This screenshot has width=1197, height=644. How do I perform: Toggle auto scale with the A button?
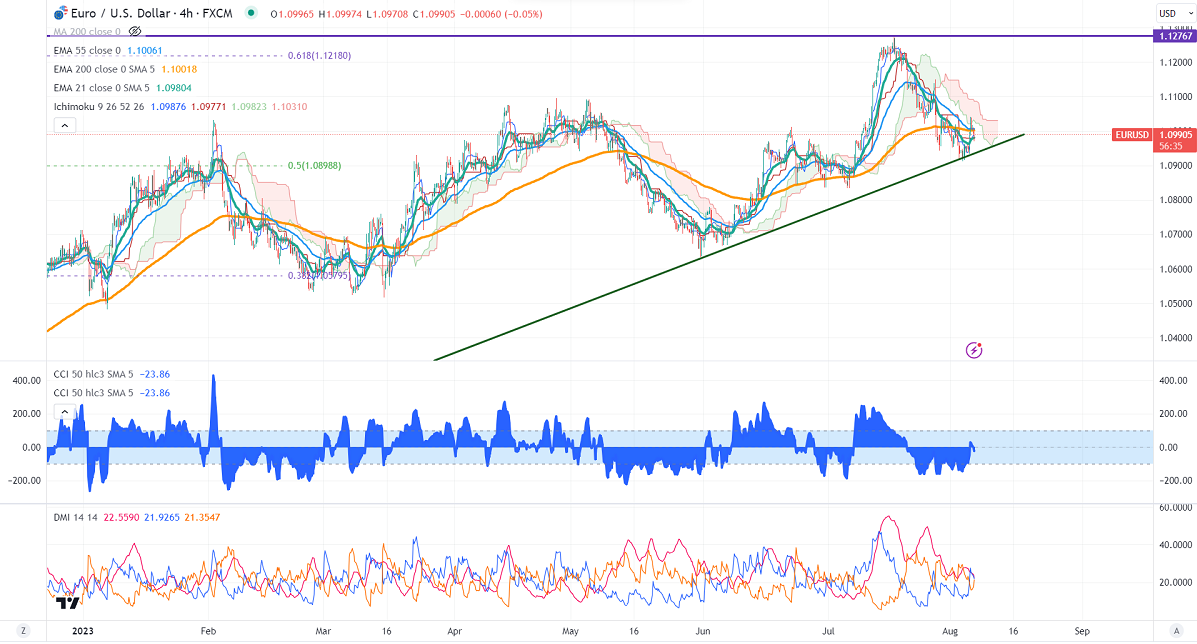click(x=1176, y=631)
